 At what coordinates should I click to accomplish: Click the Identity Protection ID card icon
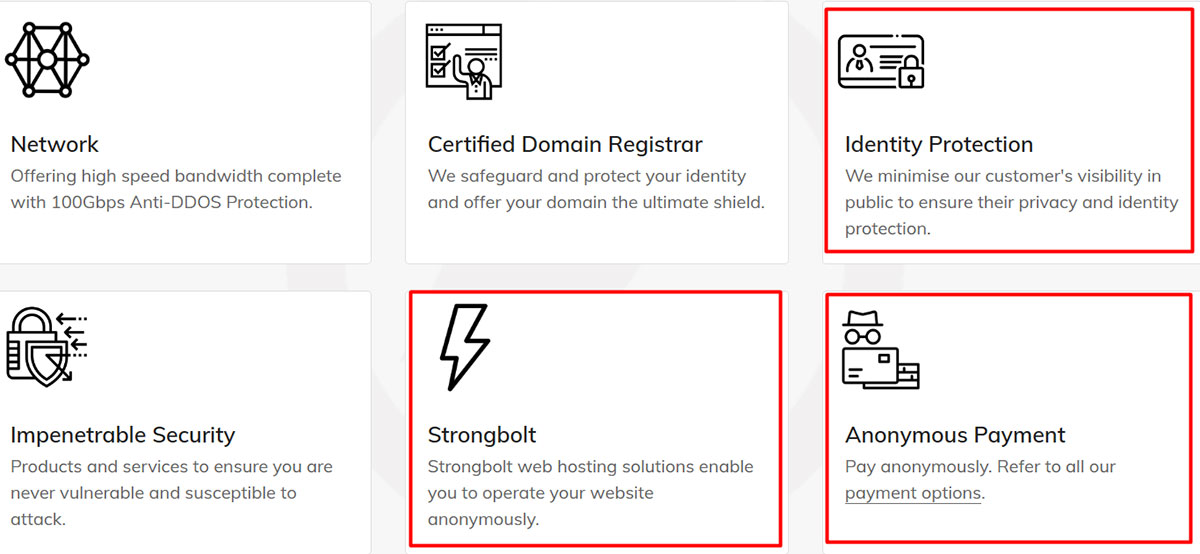point(881,62)
